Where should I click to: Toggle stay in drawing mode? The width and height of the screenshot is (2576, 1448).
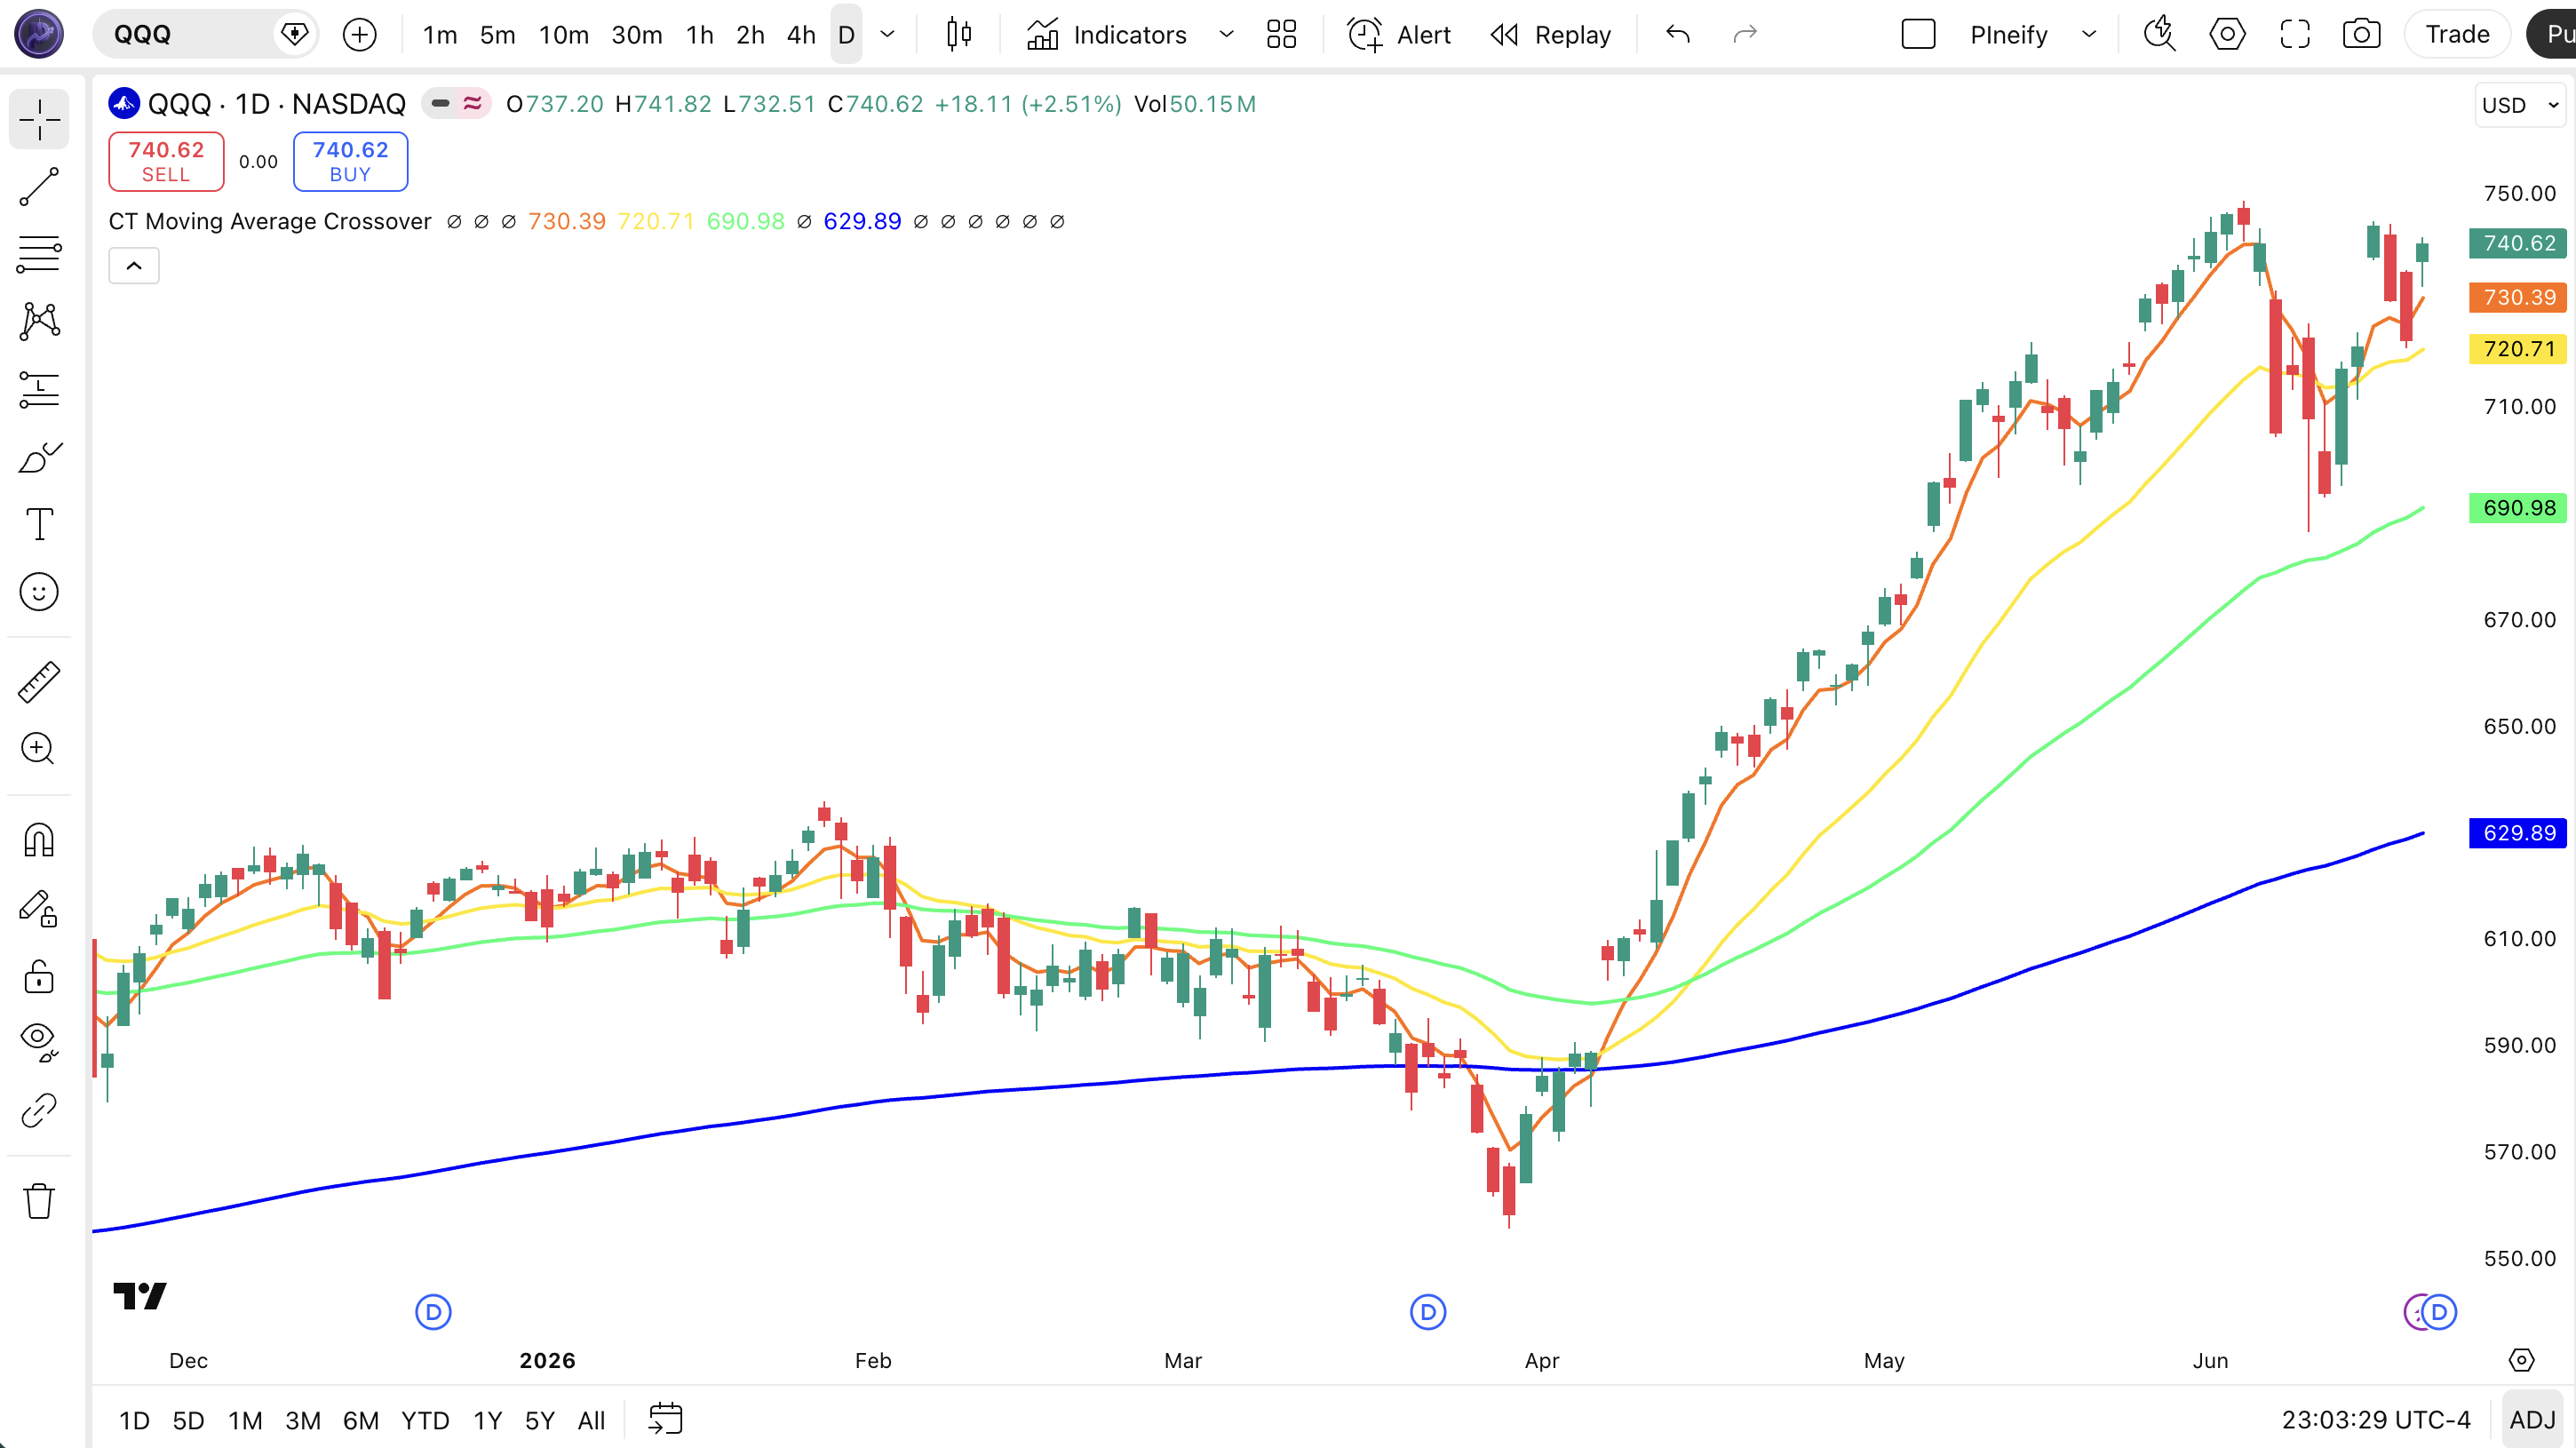click(x=39, y=908)
